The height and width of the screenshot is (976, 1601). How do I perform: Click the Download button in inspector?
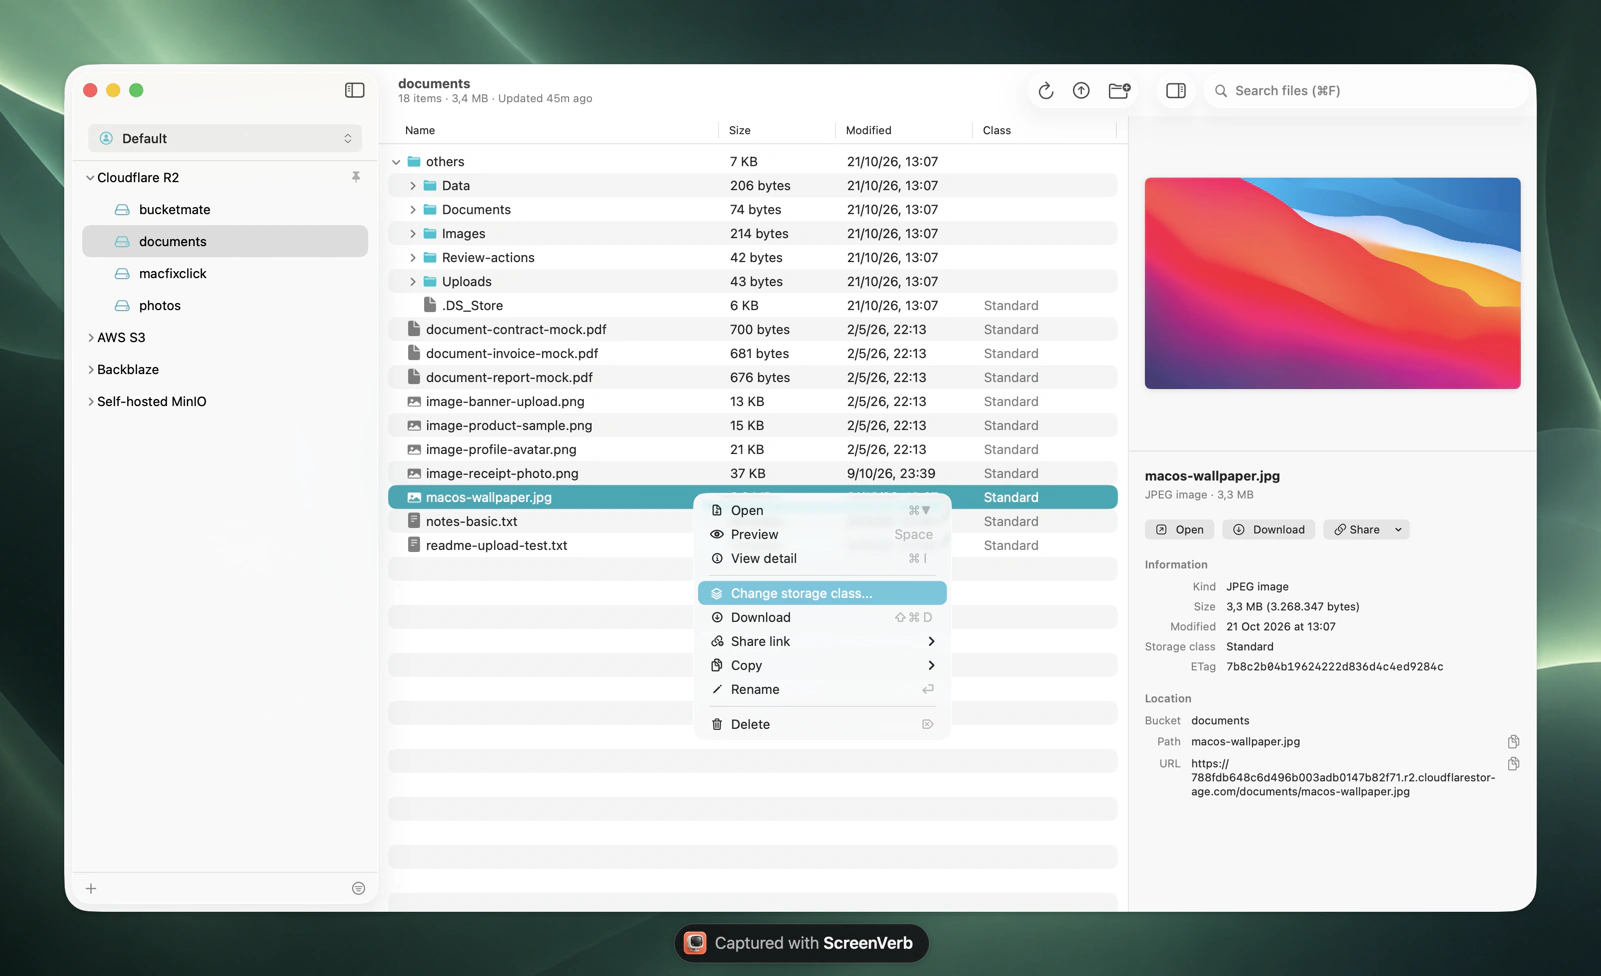pyautogui.click(x=1268, y=529)
